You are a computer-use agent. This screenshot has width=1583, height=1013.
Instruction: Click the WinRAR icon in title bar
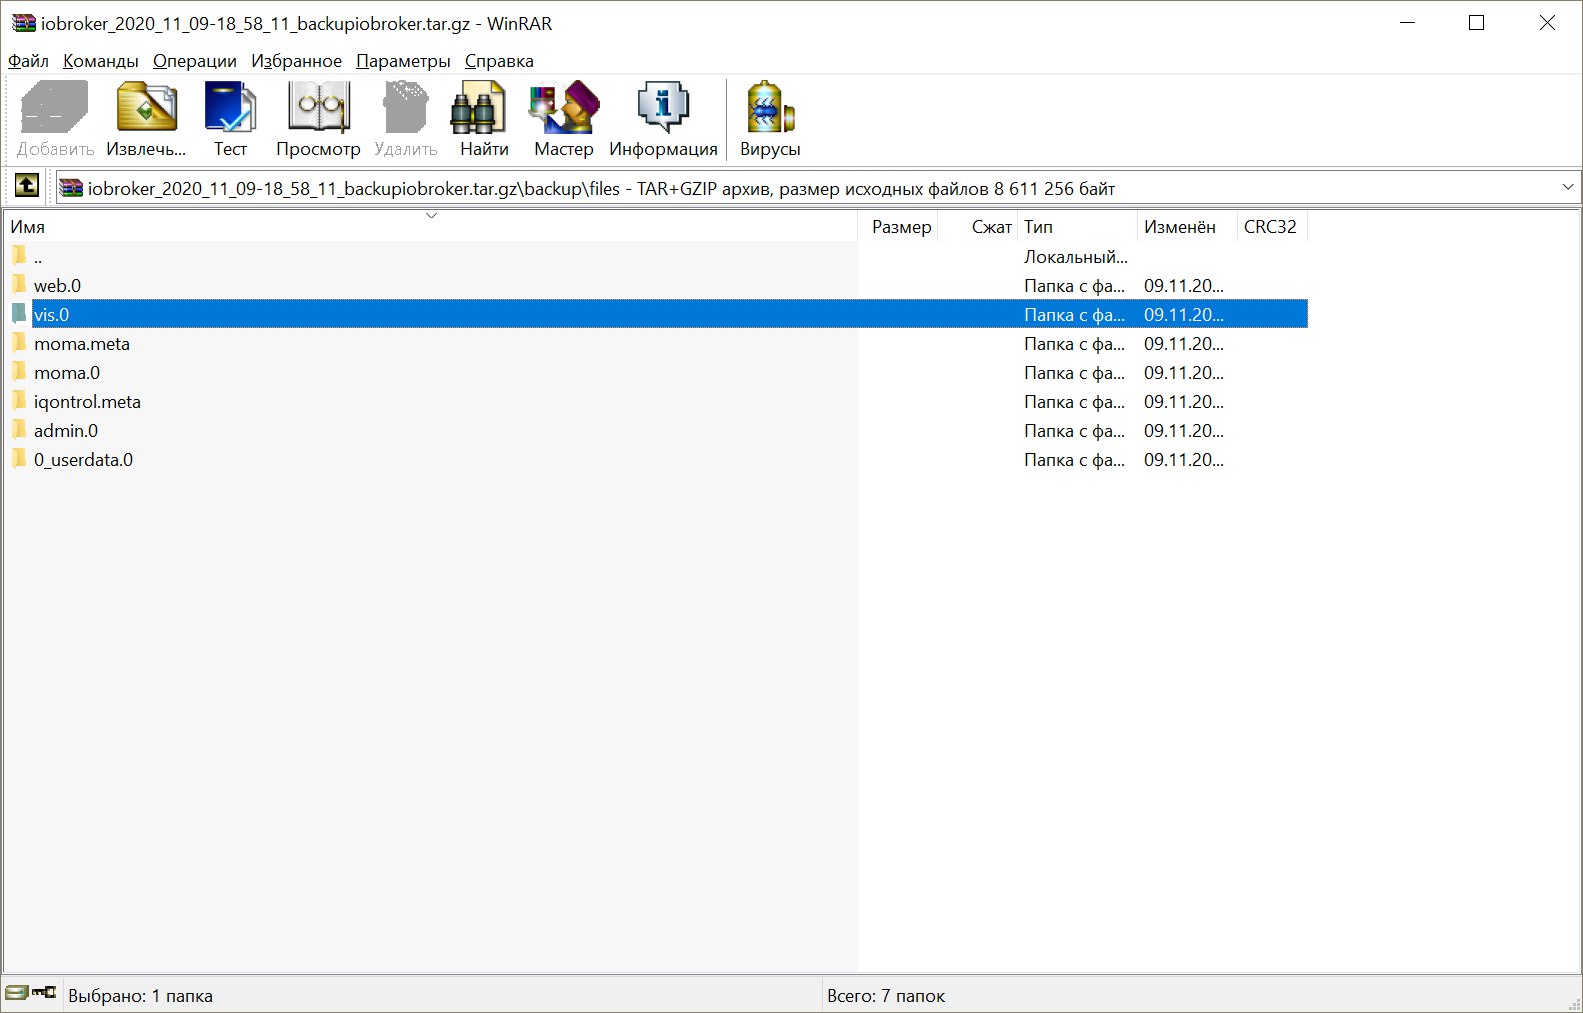pyautogui.click(x=22, y=23)
